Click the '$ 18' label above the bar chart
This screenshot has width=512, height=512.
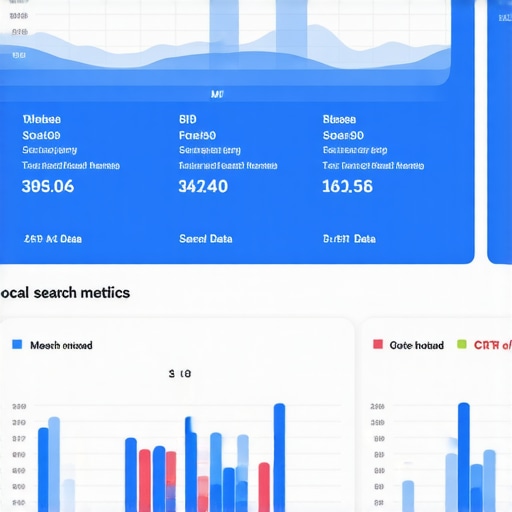[x=180, y=374]
